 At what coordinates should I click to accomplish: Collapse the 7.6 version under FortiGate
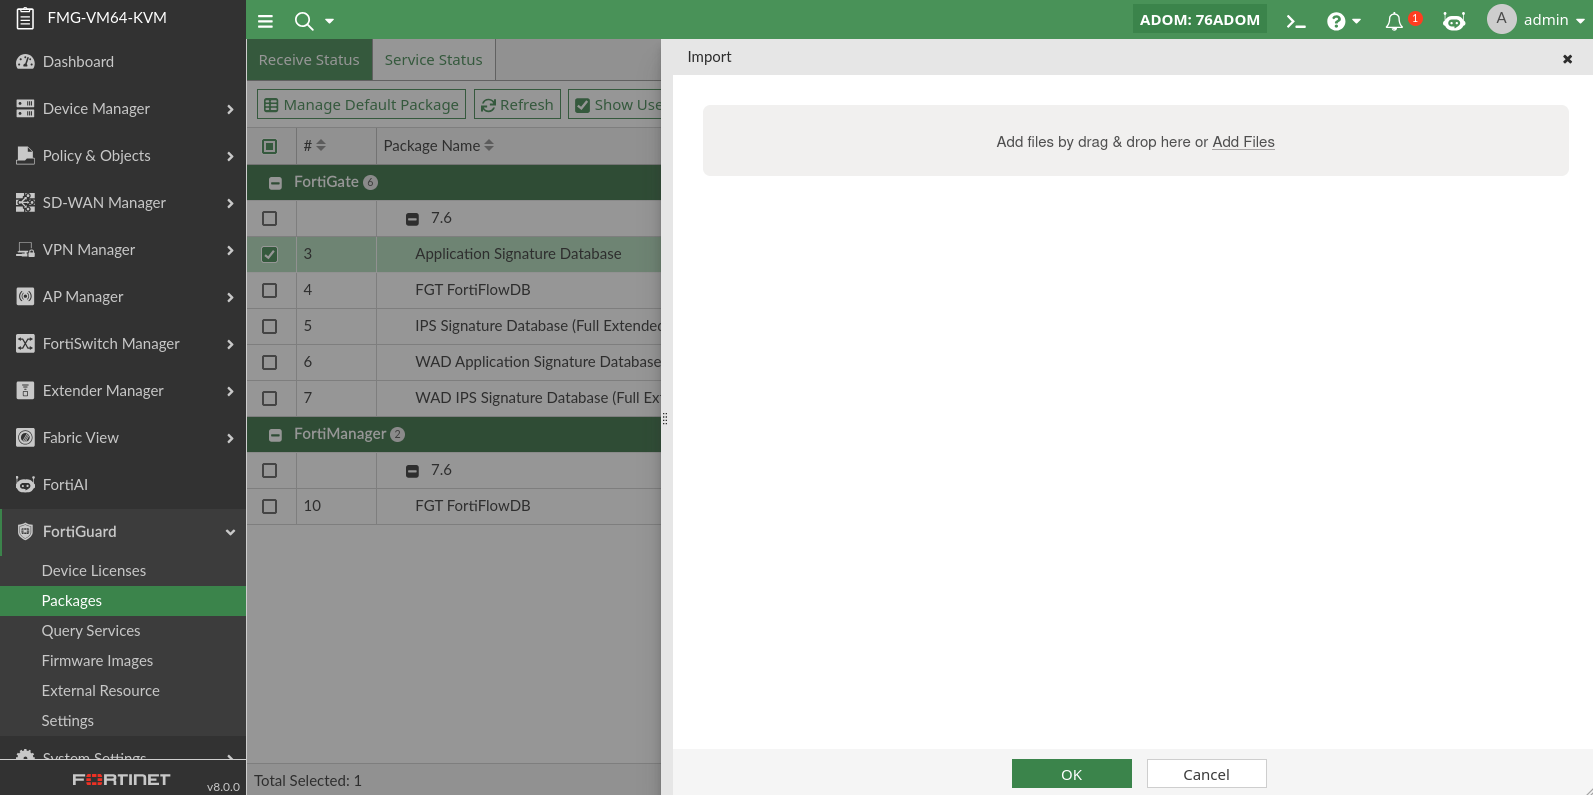point(412,219)
